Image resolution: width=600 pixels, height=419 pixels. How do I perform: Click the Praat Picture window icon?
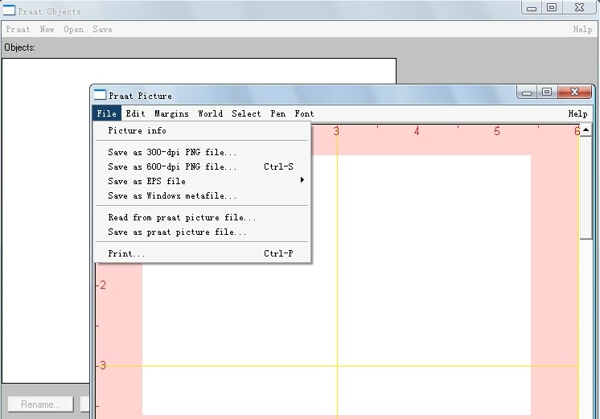[x=100, y=96]
